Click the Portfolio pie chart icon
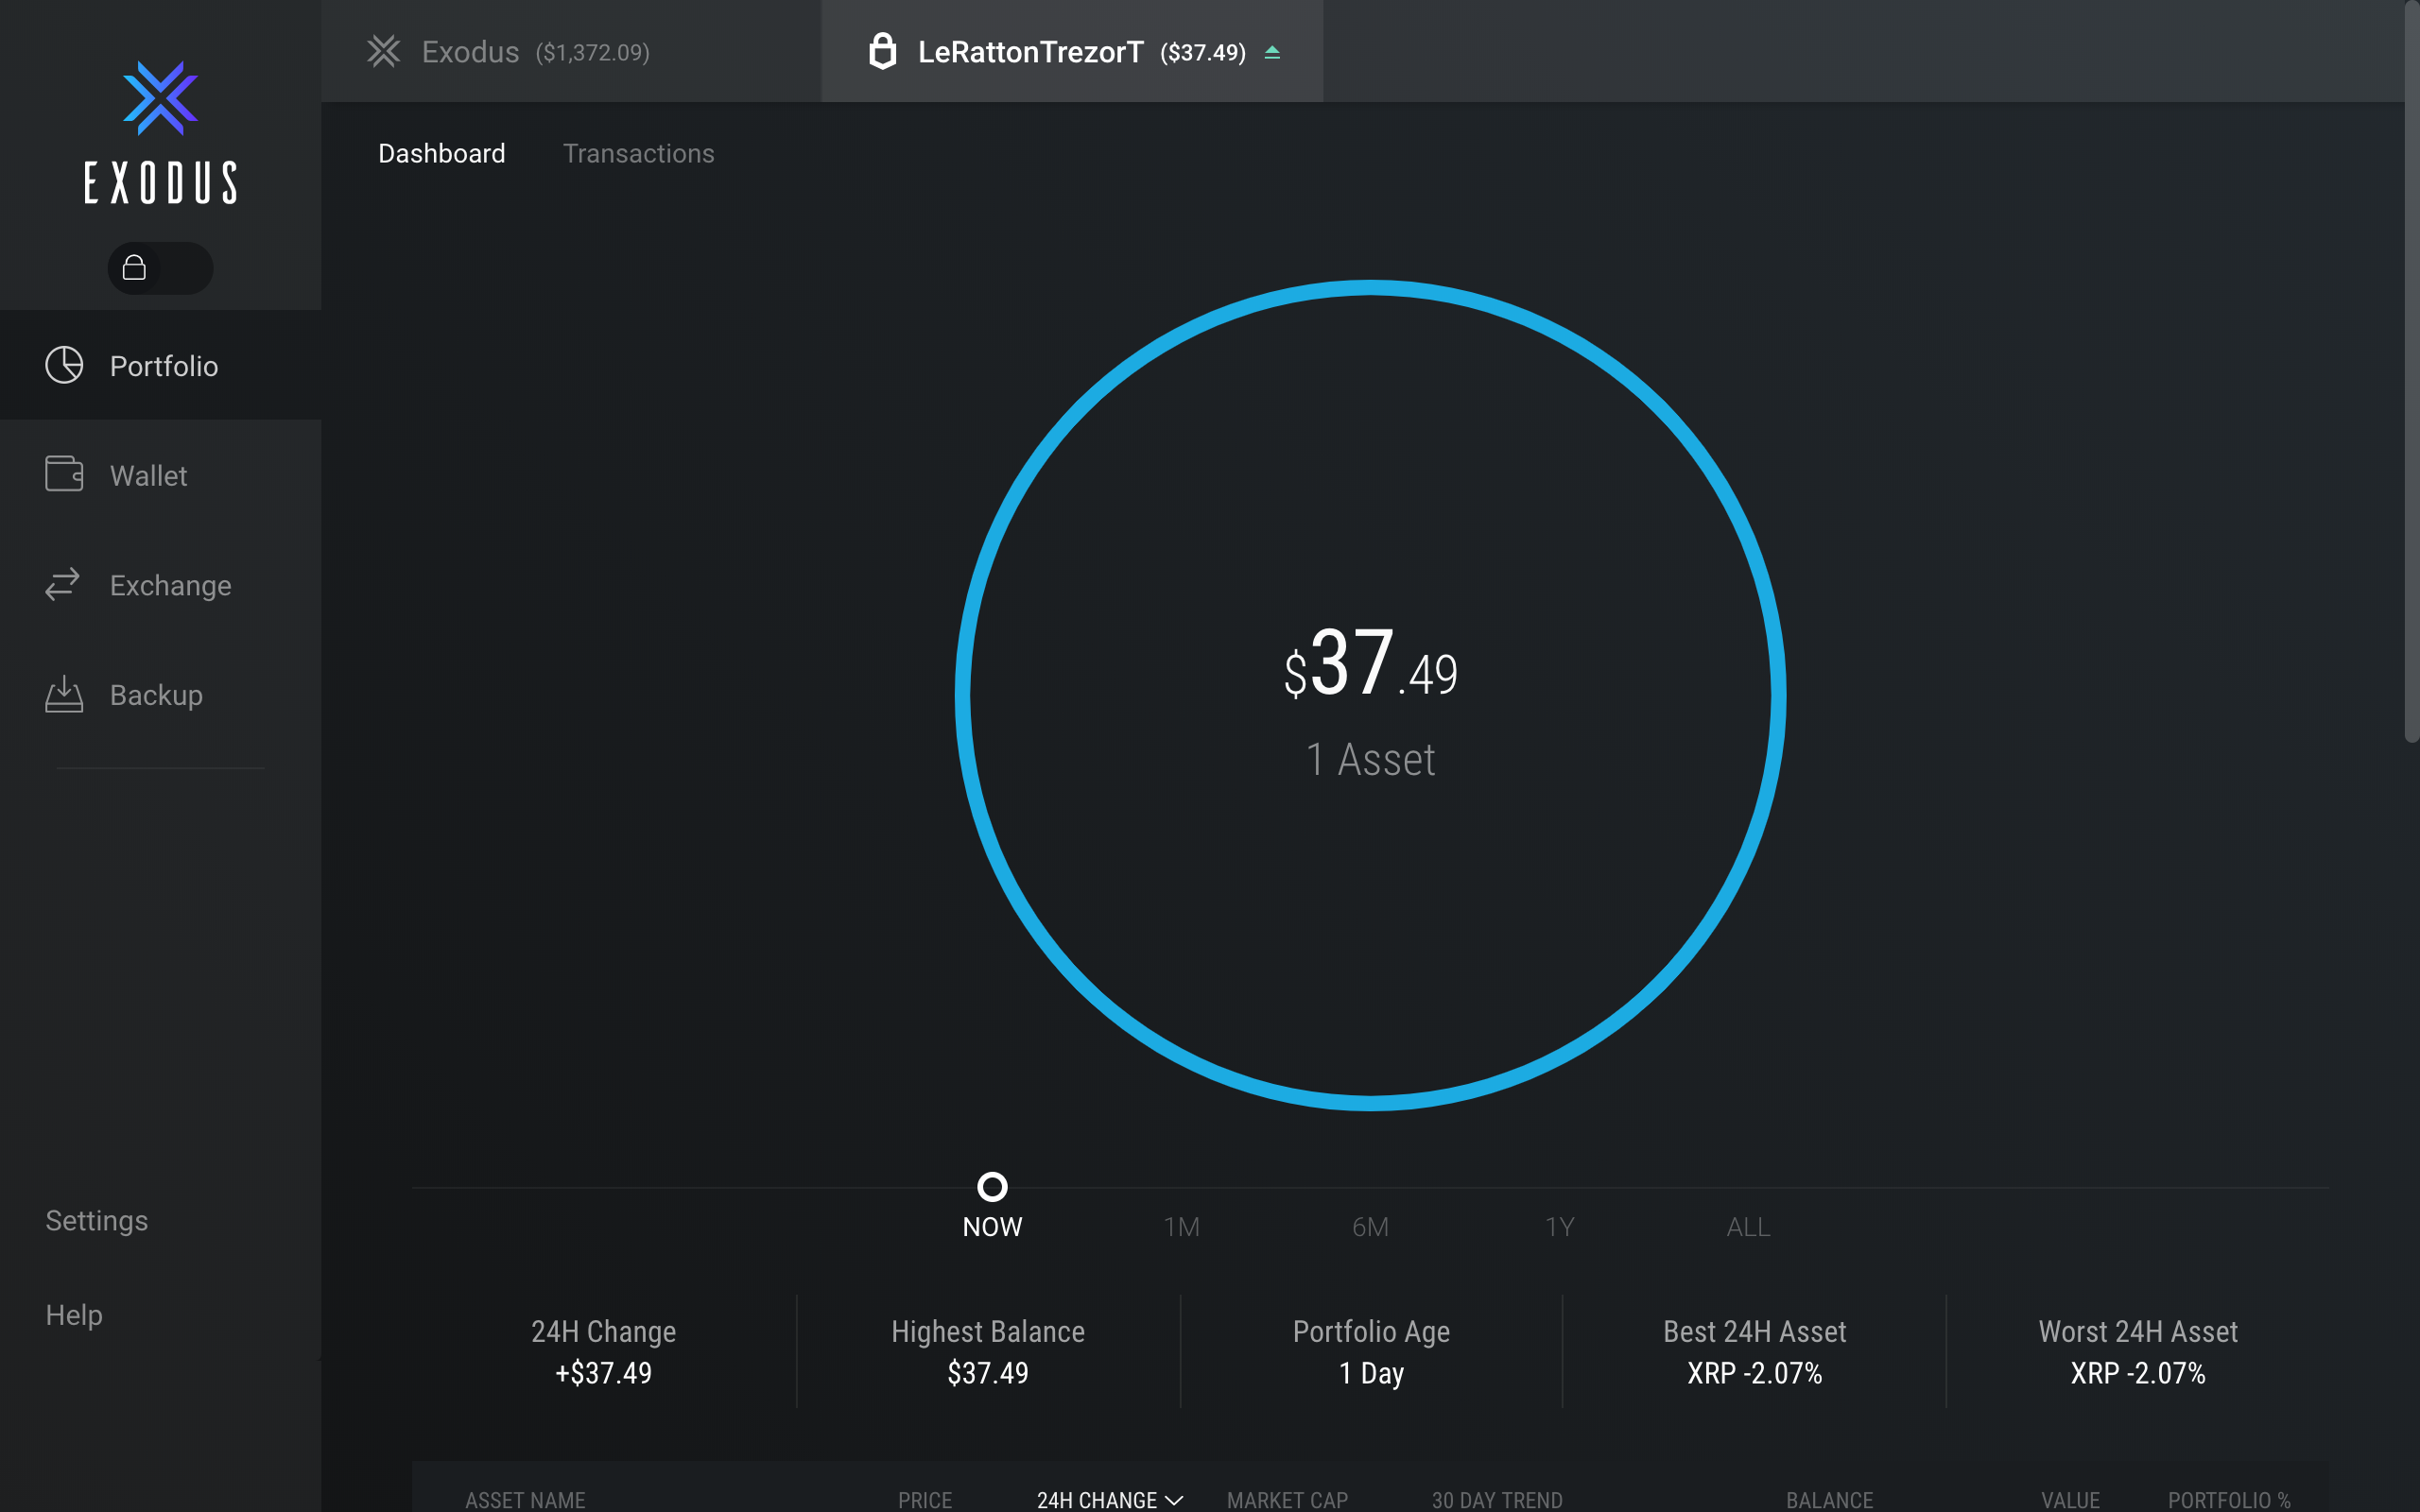The width and height of the screenshot is (2420, 1512). (64, 365)
